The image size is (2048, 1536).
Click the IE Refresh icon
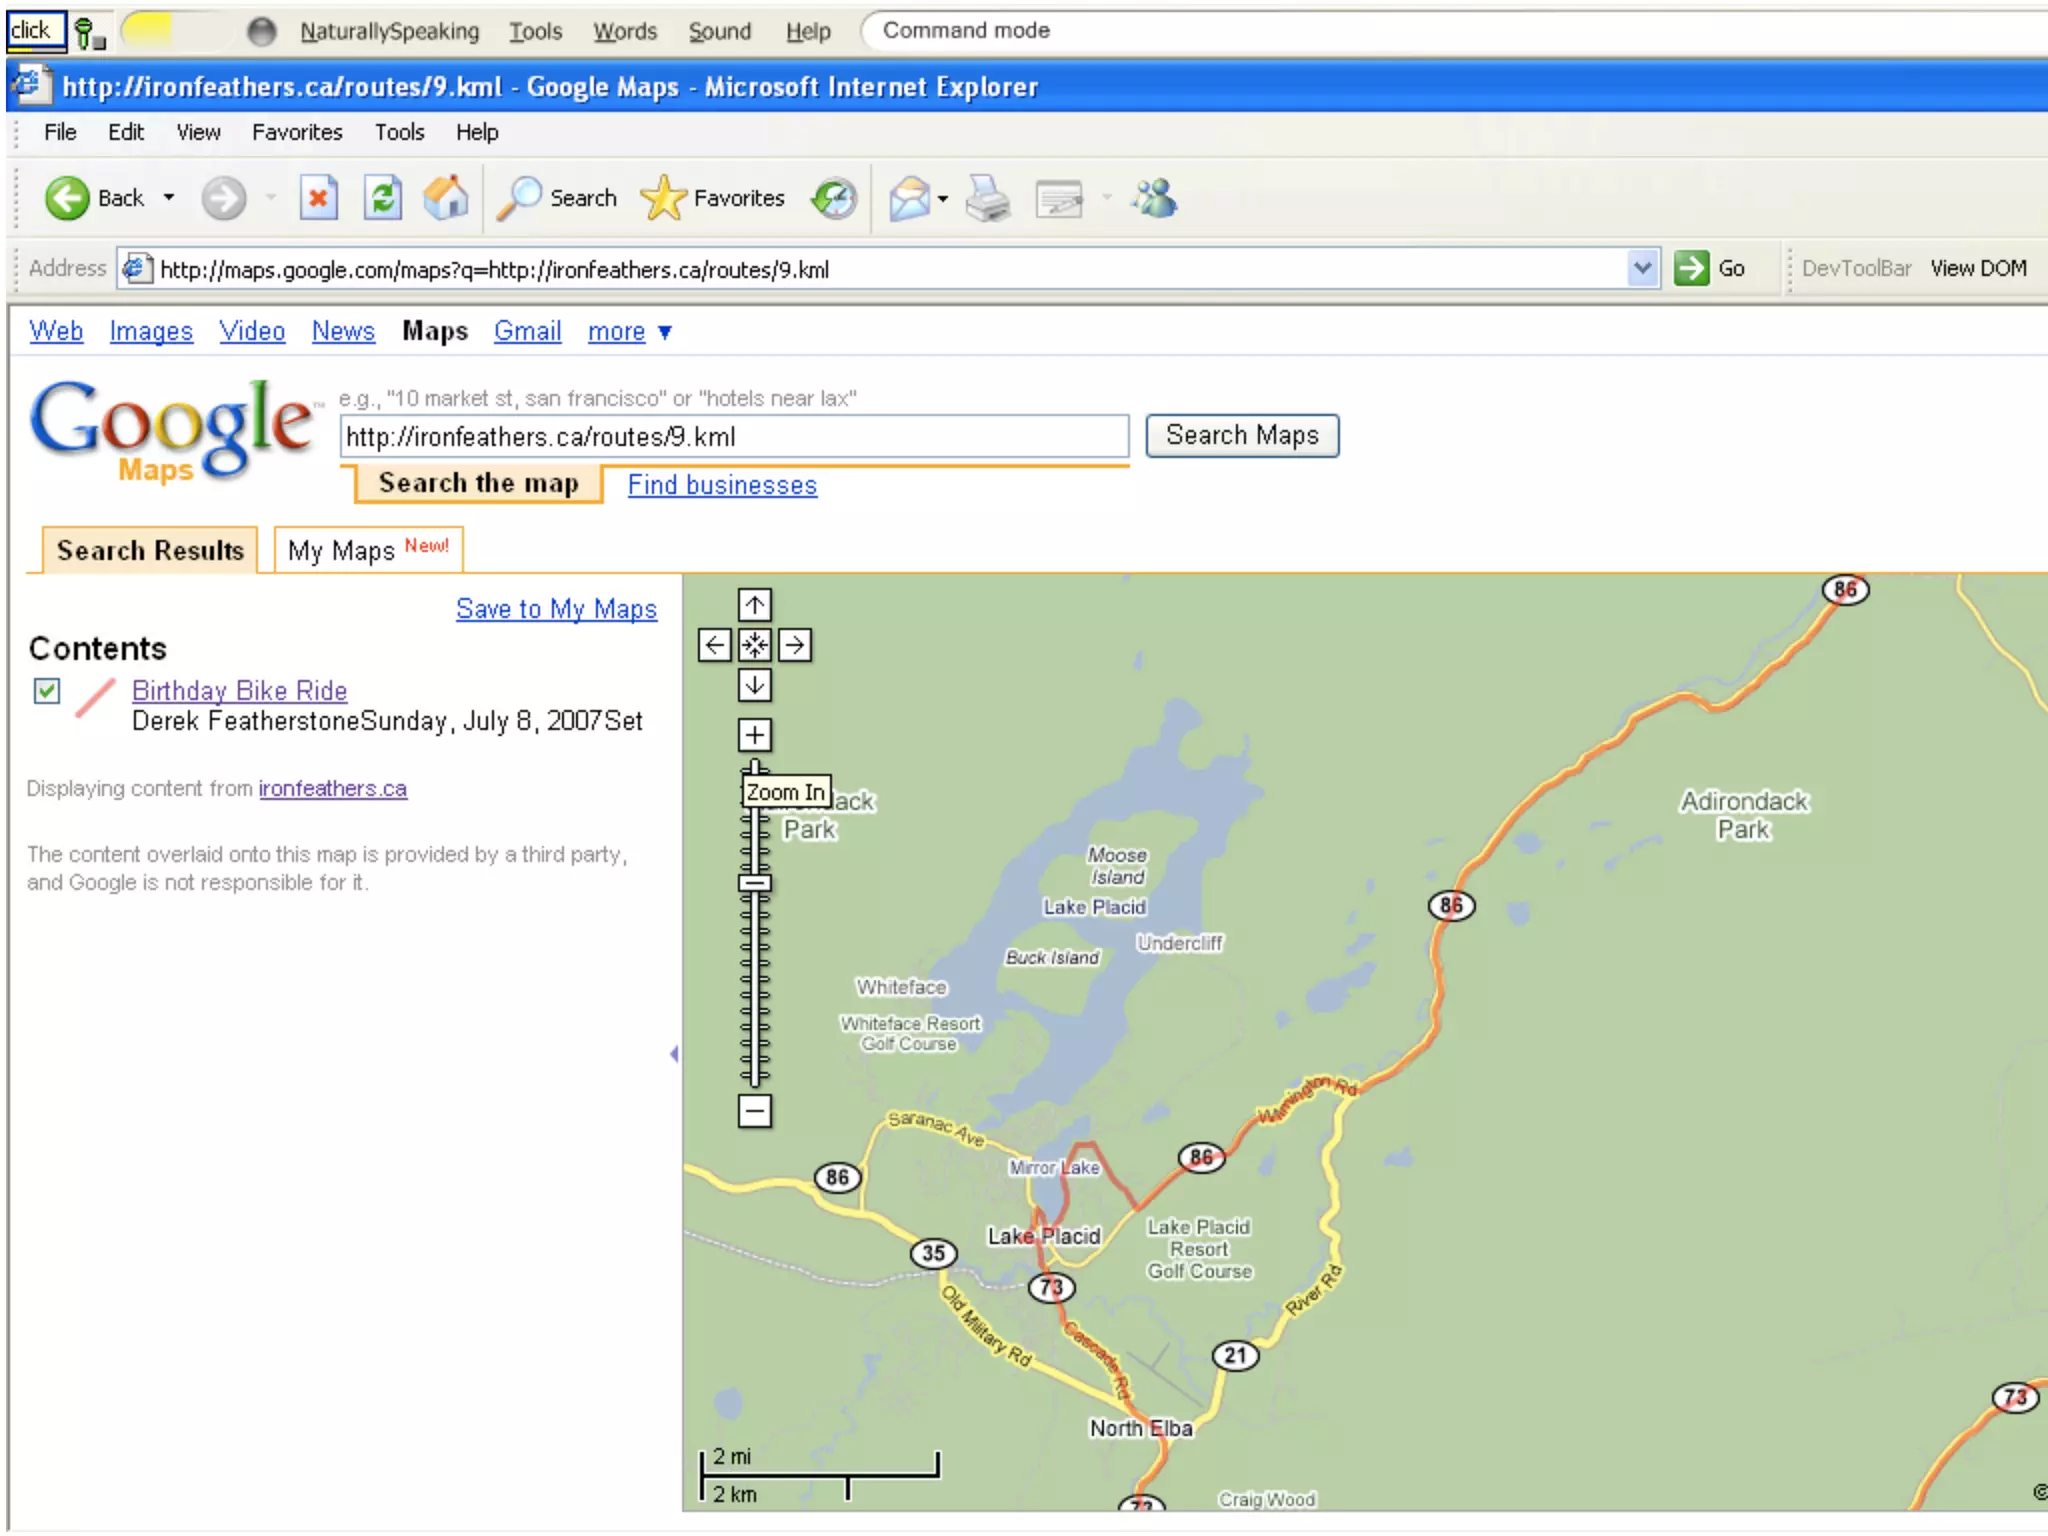[382, 198]
